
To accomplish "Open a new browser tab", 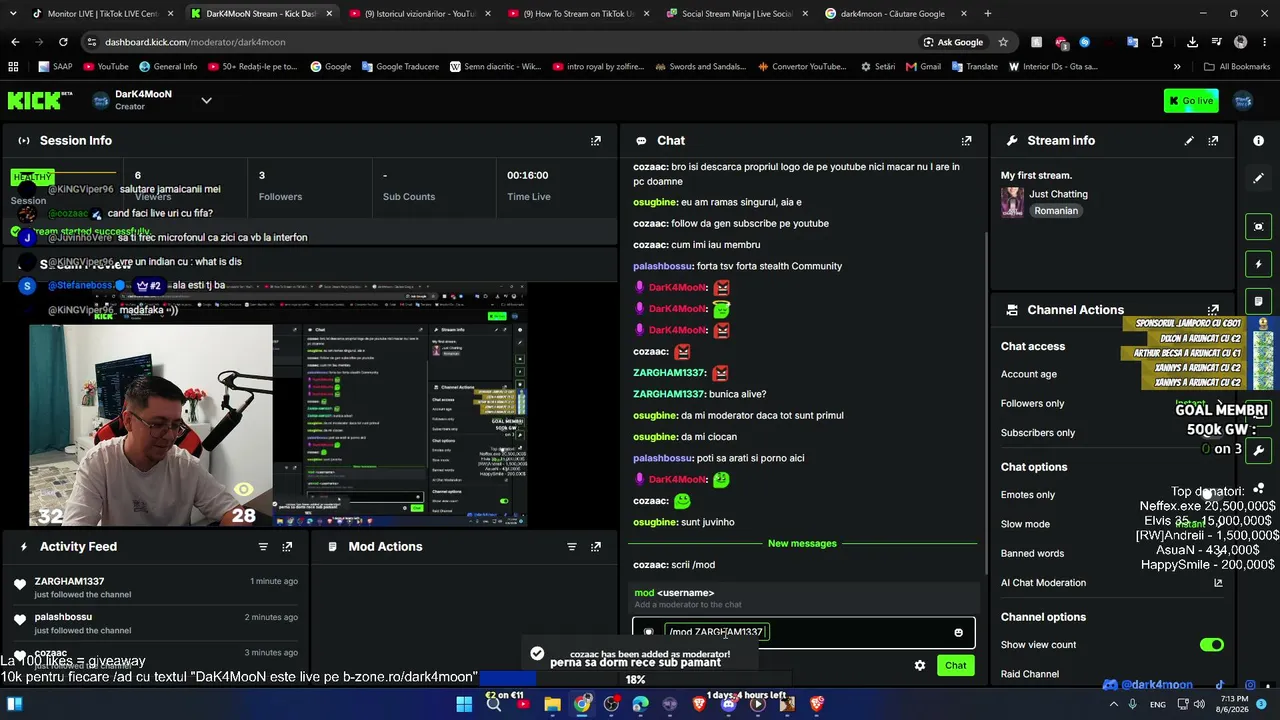I will pos(988,14).
